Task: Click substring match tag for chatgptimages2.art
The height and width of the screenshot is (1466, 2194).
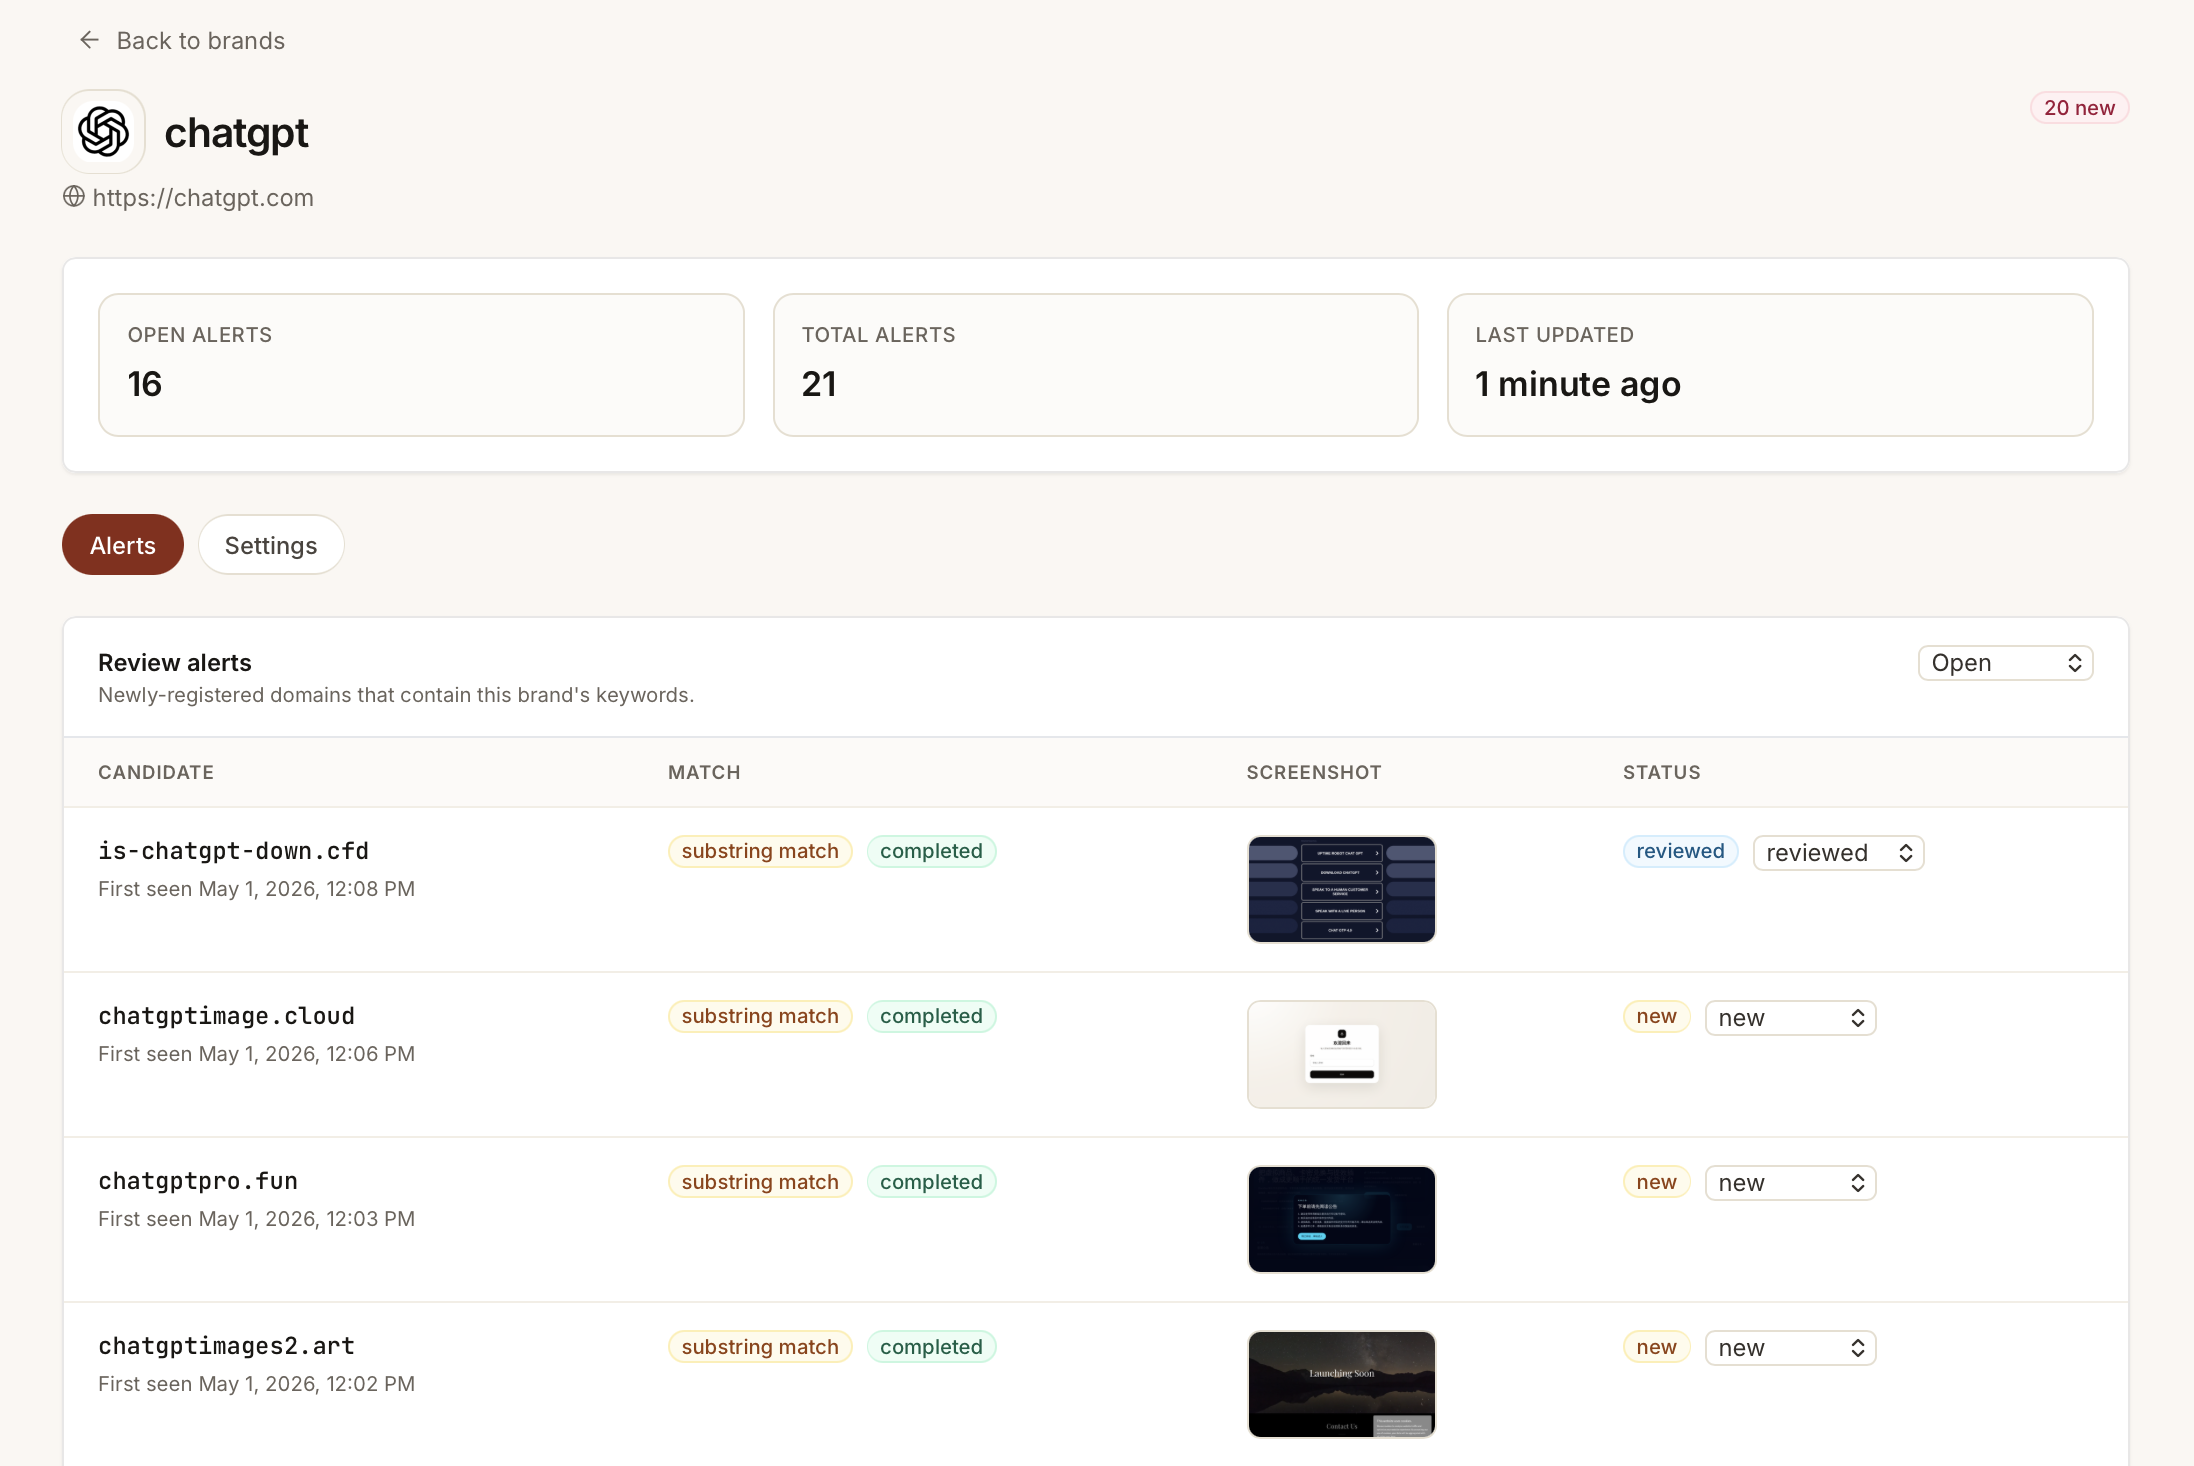Action: pos(760,1347)
